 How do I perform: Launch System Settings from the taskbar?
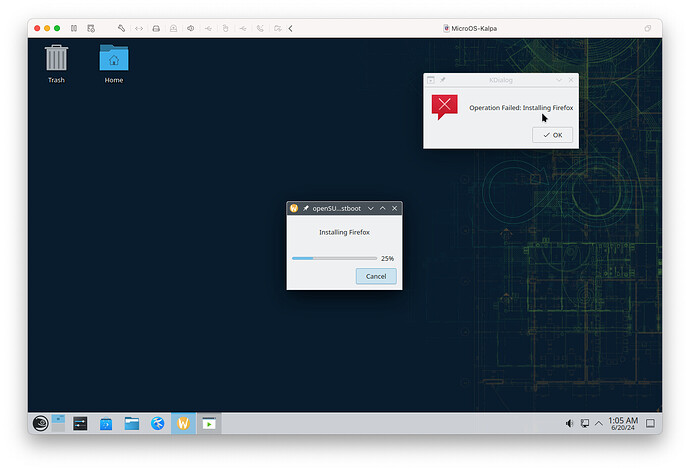pos(80,423)
